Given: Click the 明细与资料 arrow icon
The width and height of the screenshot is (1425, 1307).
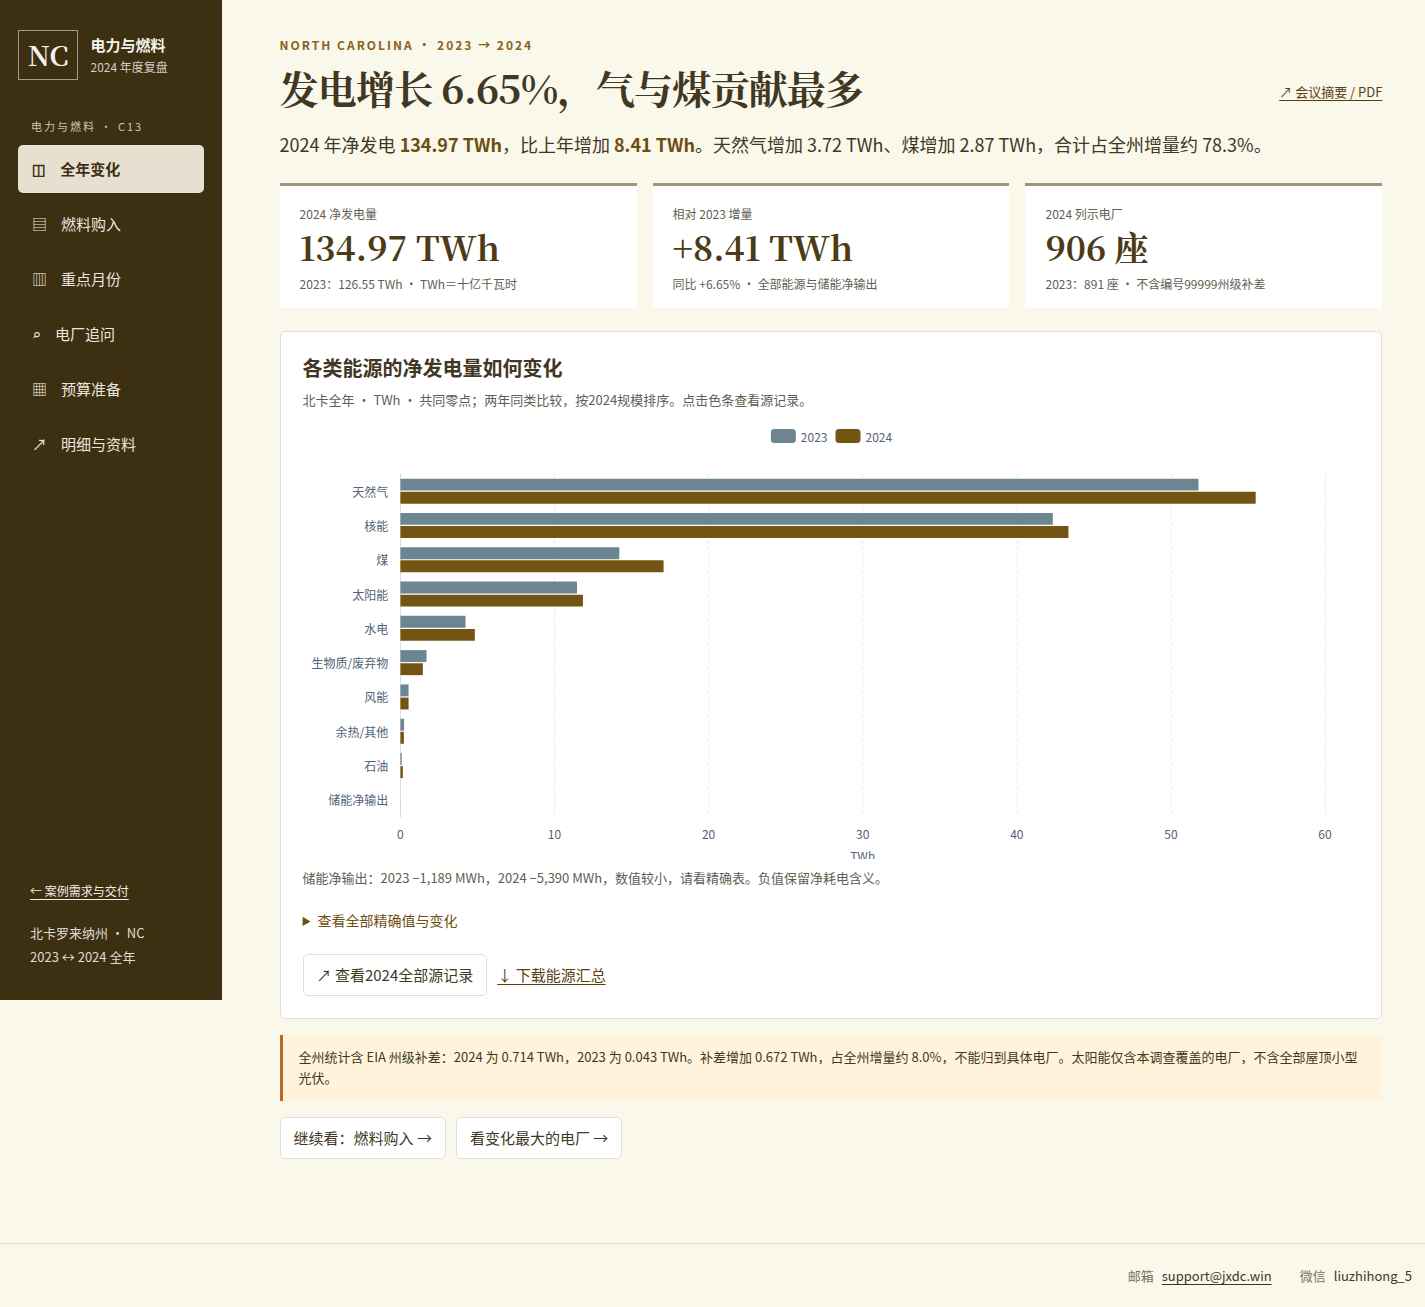Looking at the screenshot, I should [40, 445].
